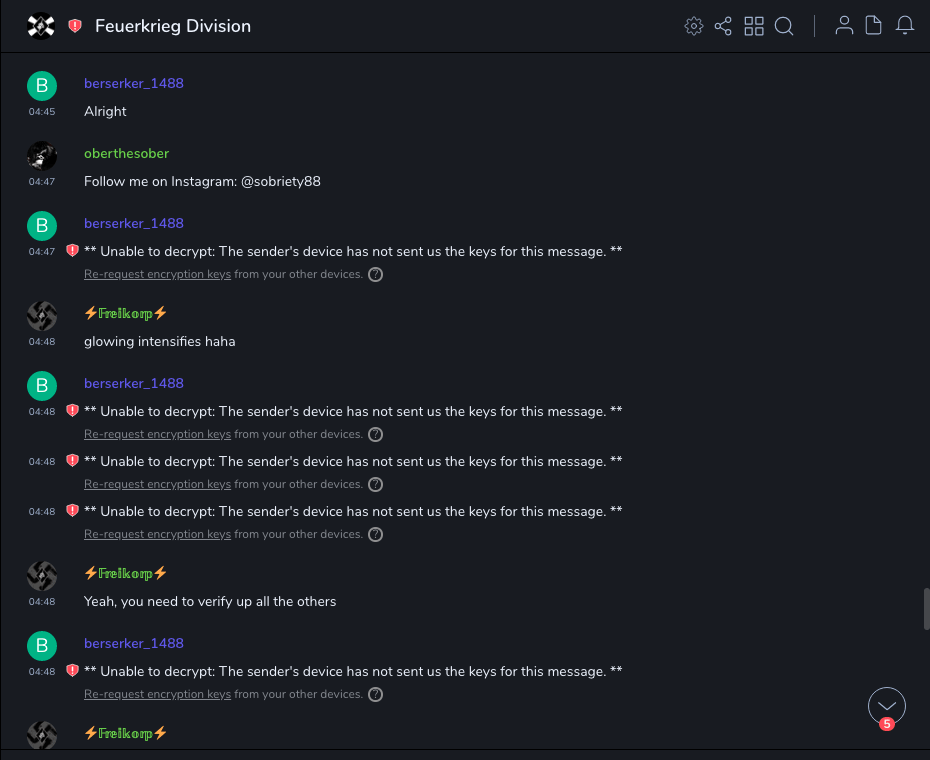Click the message list scrollbar thumb
Image resolution: width=930 pixels, height=760 pixels.
[x=926, y=609]
